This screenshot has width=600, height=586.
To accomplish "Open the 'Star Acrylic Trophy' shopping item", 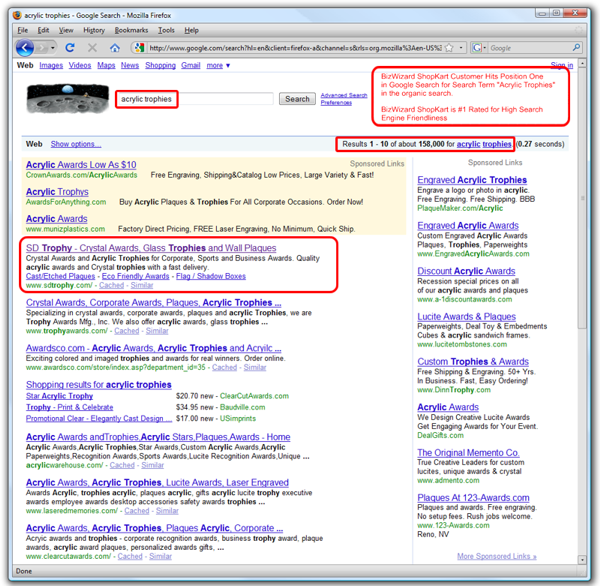I will coord(59,396).
